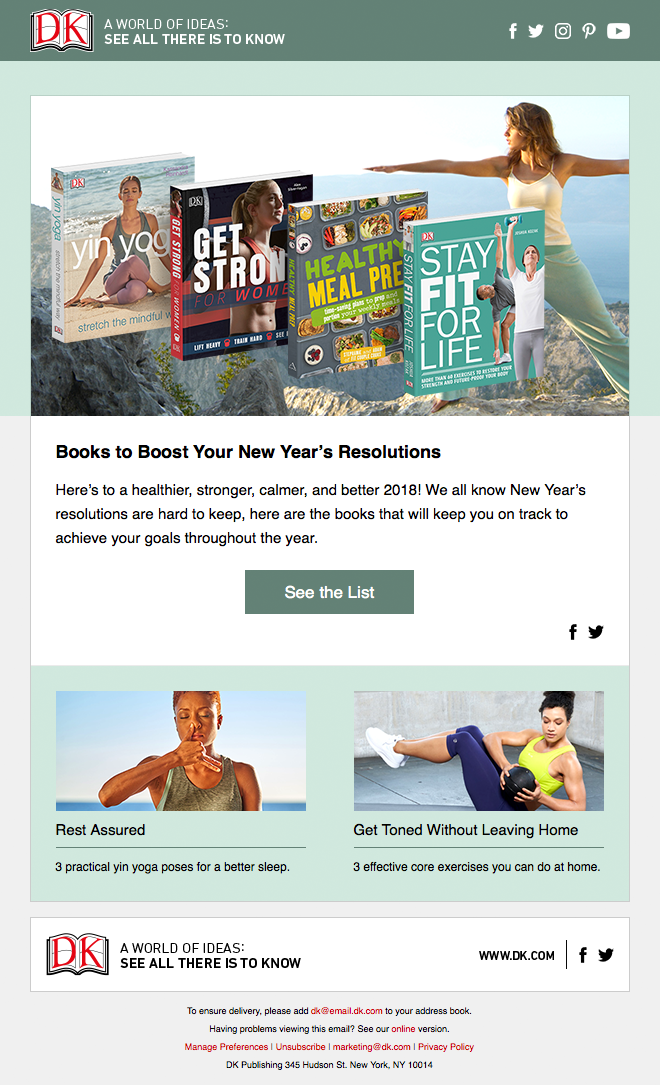The height and width of the screenshot is (1085, 660).
Task: Visit the Instagram icon in header
Action: point(563,31)
